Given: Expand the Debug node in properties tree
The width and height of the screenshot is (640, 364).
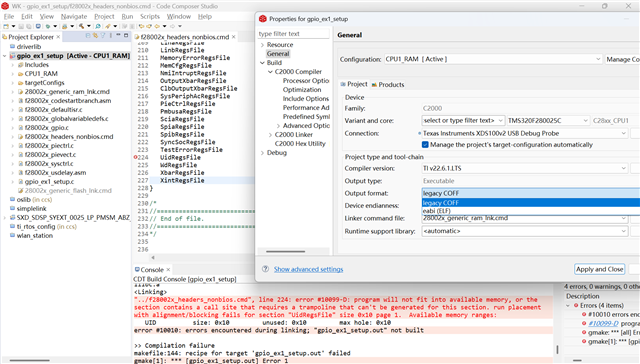Looking at the screenshot, I should [x=262, y=153].
